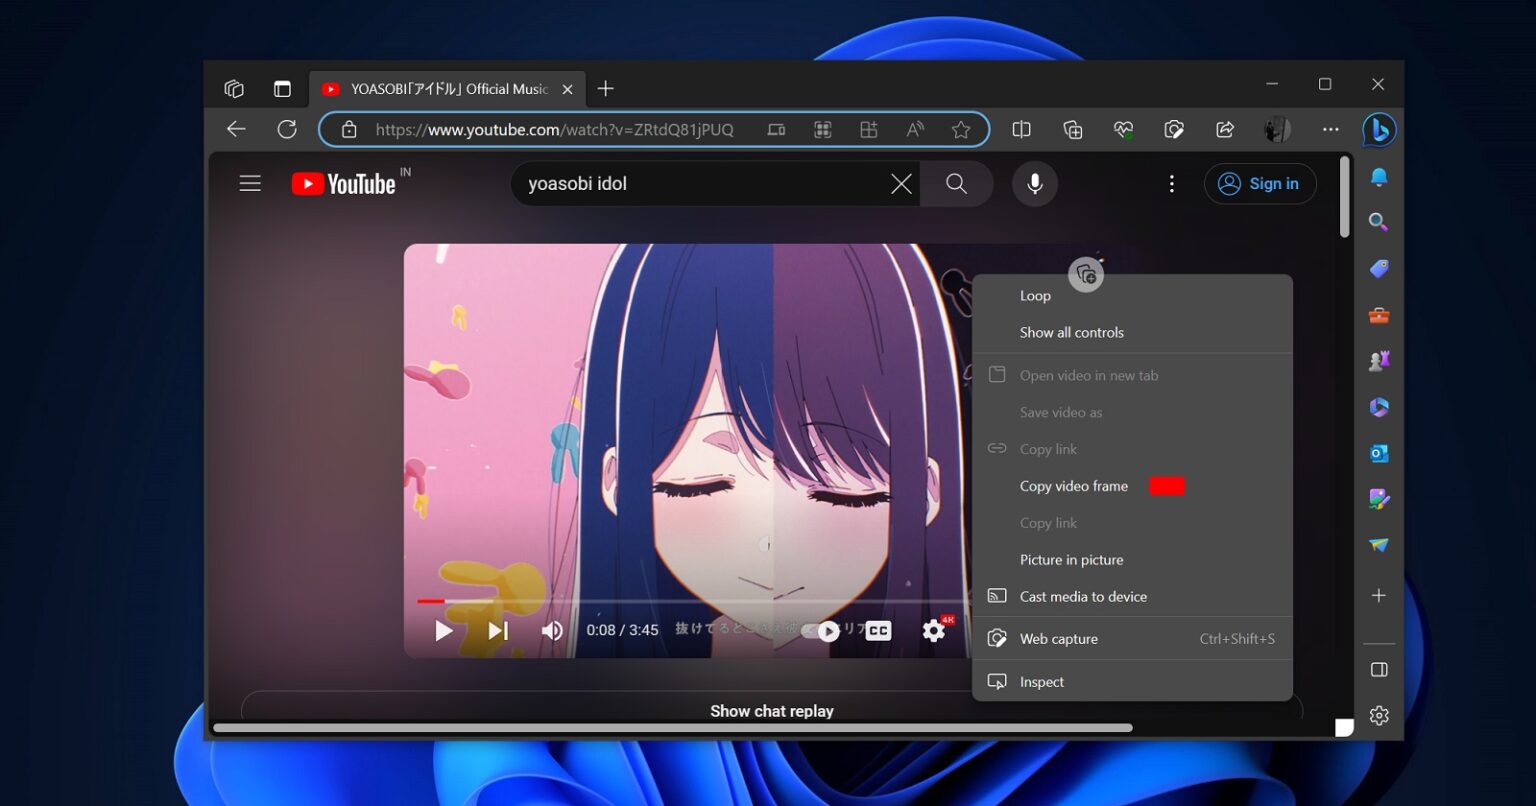Open the YouTube hamburger guide menu

(x=250, y=184)
